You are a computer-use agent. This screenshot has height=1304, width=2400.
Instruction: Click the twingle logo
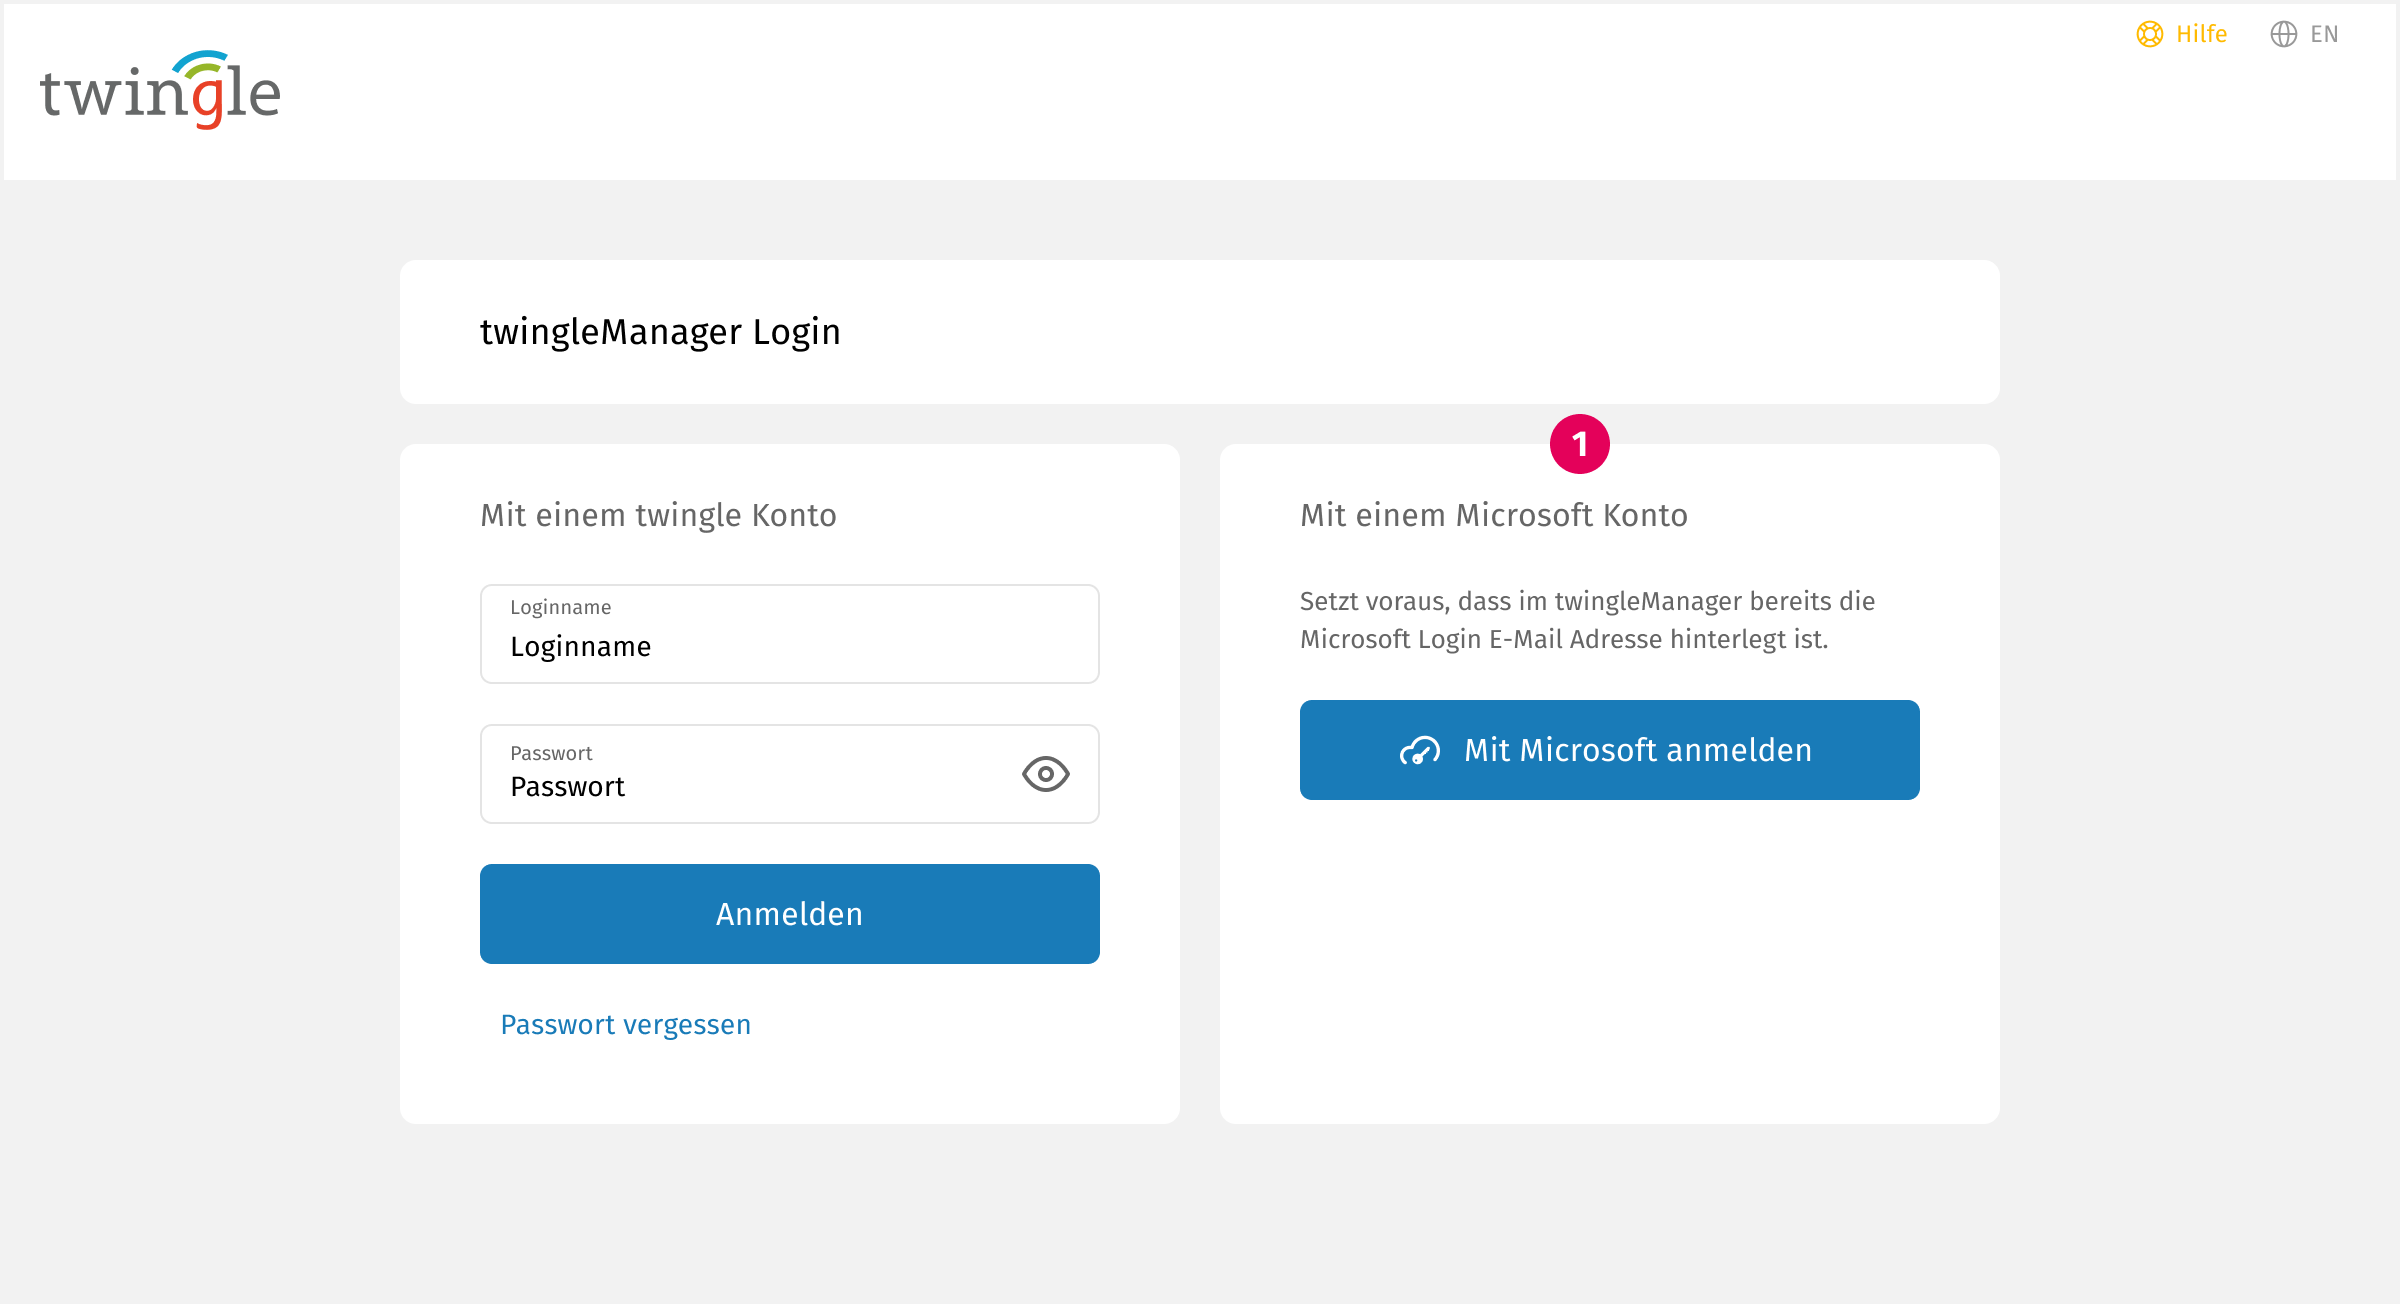pyautogui.click(x=160, y=90)
